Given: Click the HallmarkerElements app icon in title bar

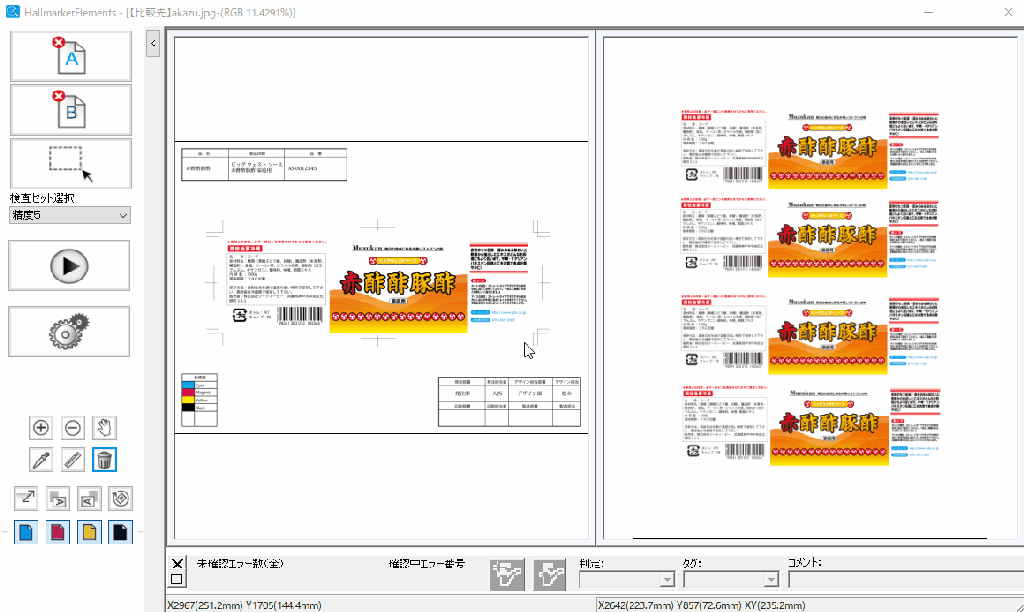Looking at the screenshot, I should (x=12, y=12).
